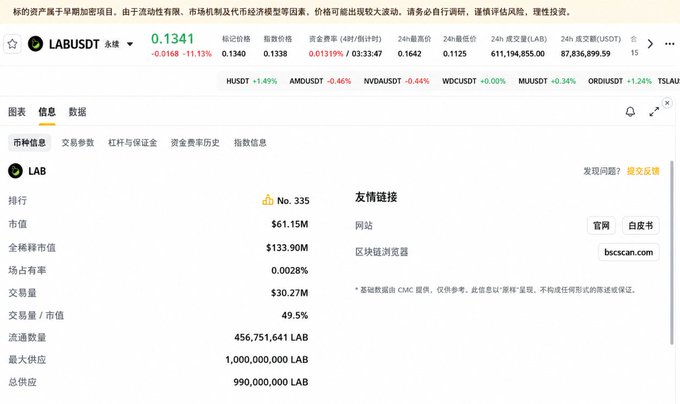The image size is (680, 404).
Task: Open the 指数信息 sub-tab
Action: tap(250, 143)
